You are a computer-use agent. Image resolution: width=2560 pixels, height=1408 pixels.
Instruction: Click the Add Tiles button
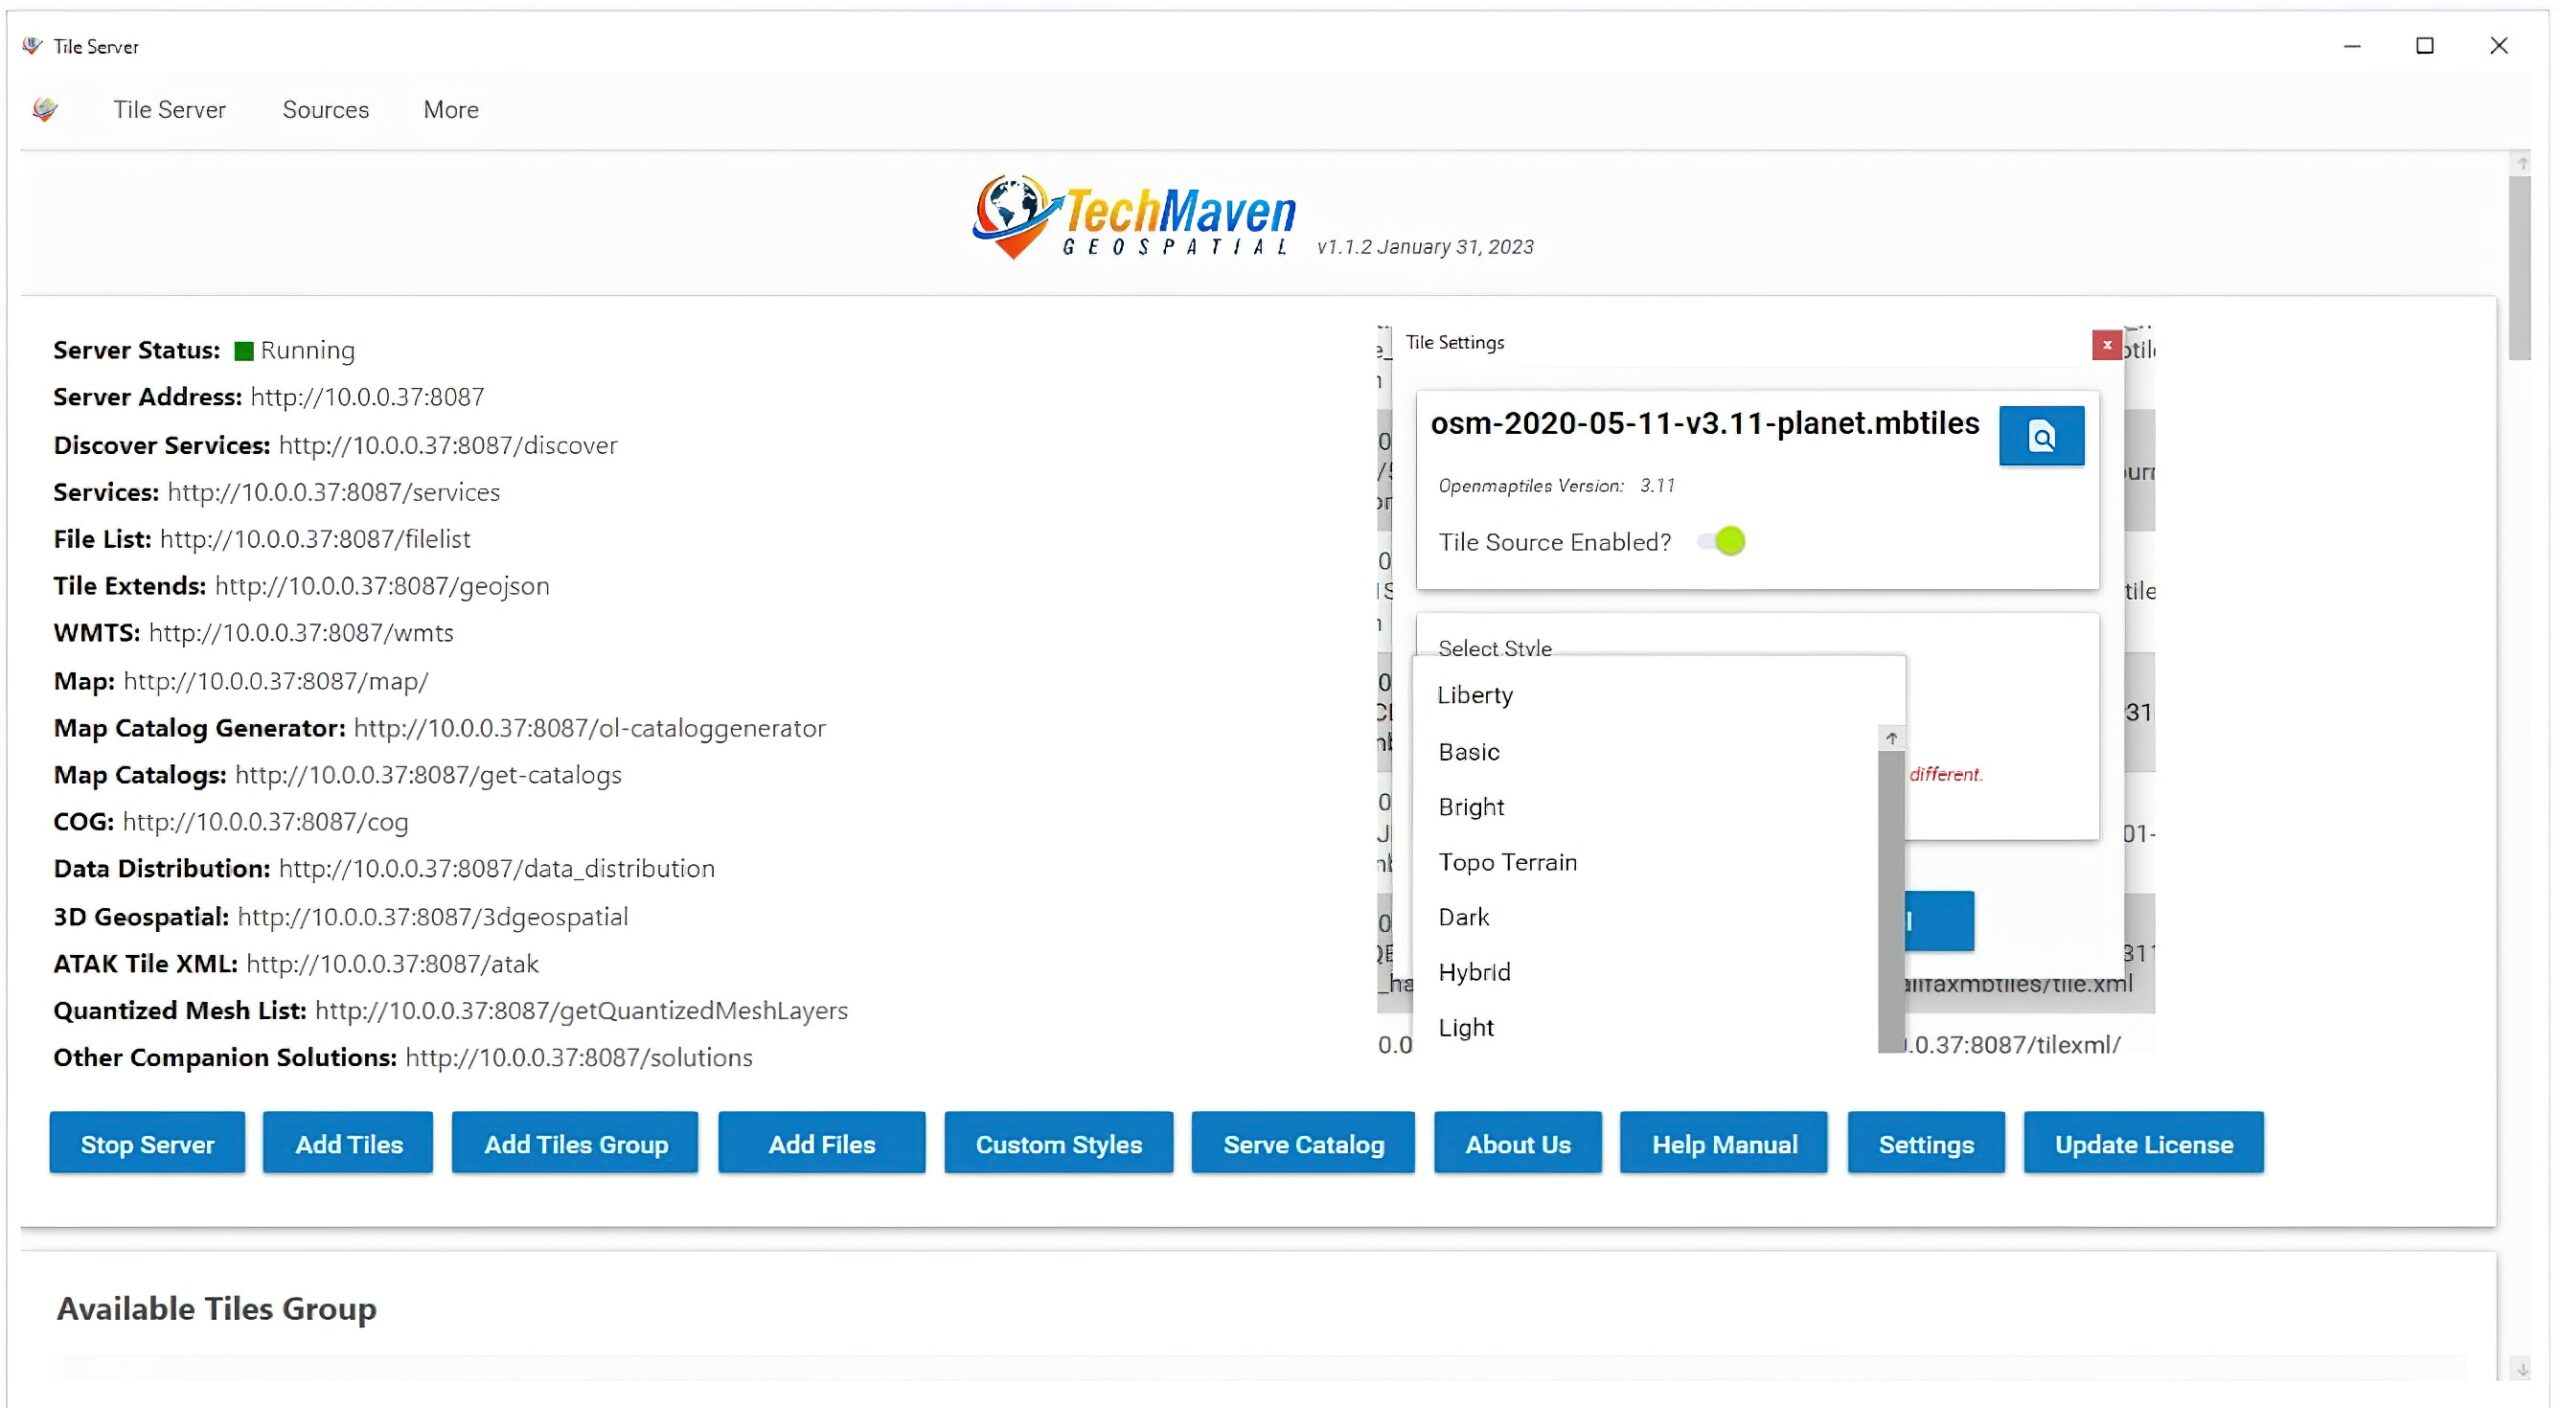tap(348, 1143)
